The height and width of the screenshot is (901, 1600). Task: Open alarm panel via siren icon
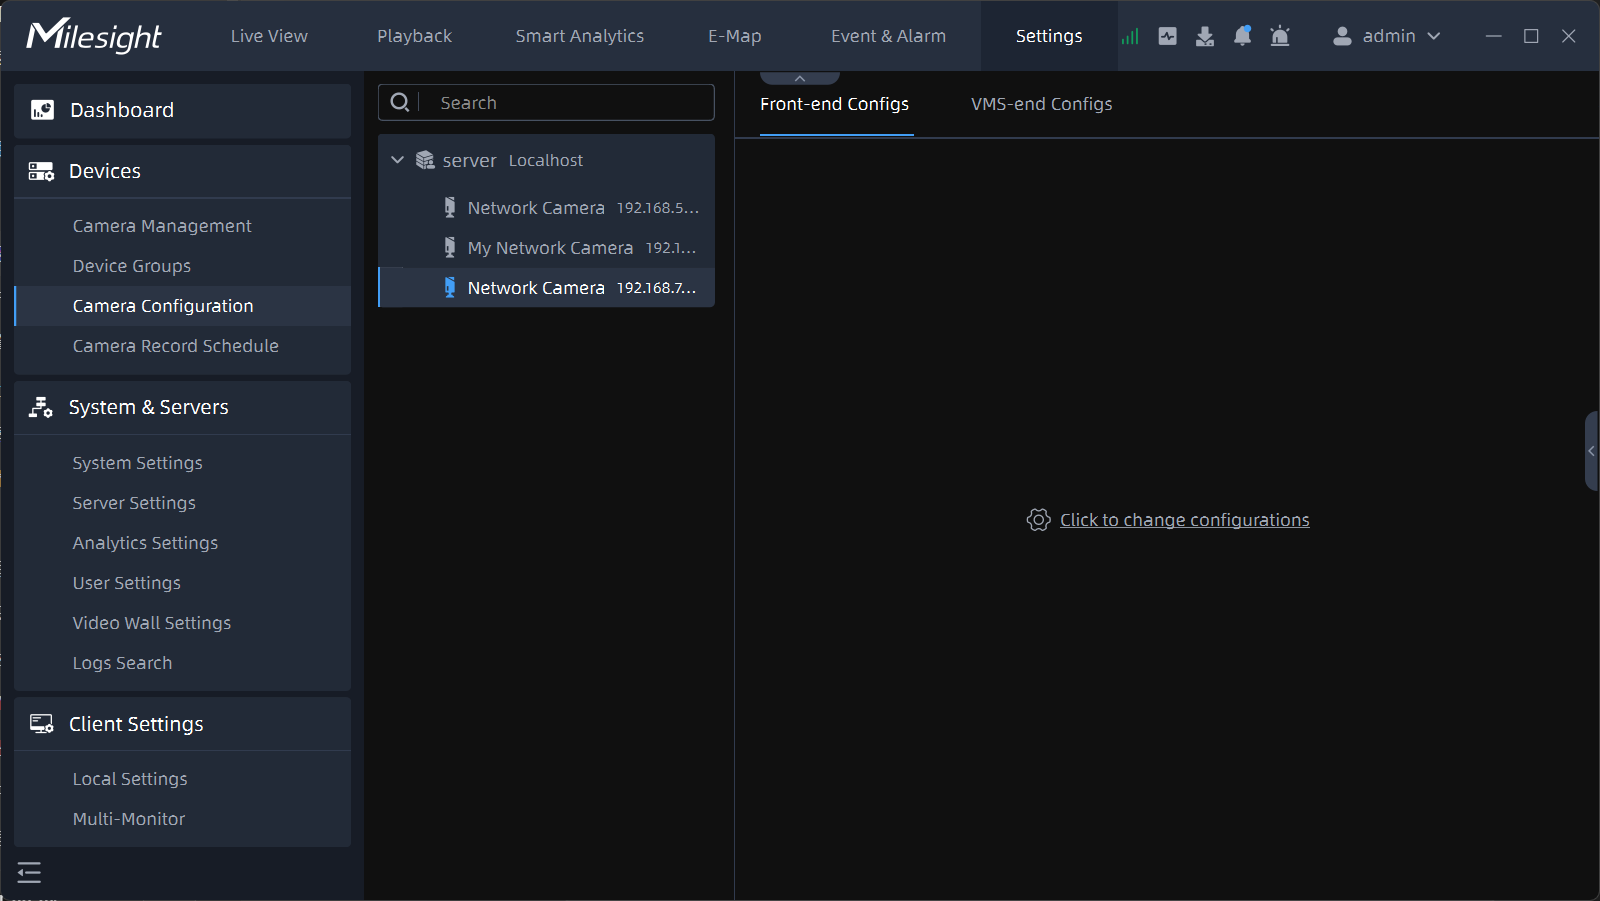pos(1280,36)
